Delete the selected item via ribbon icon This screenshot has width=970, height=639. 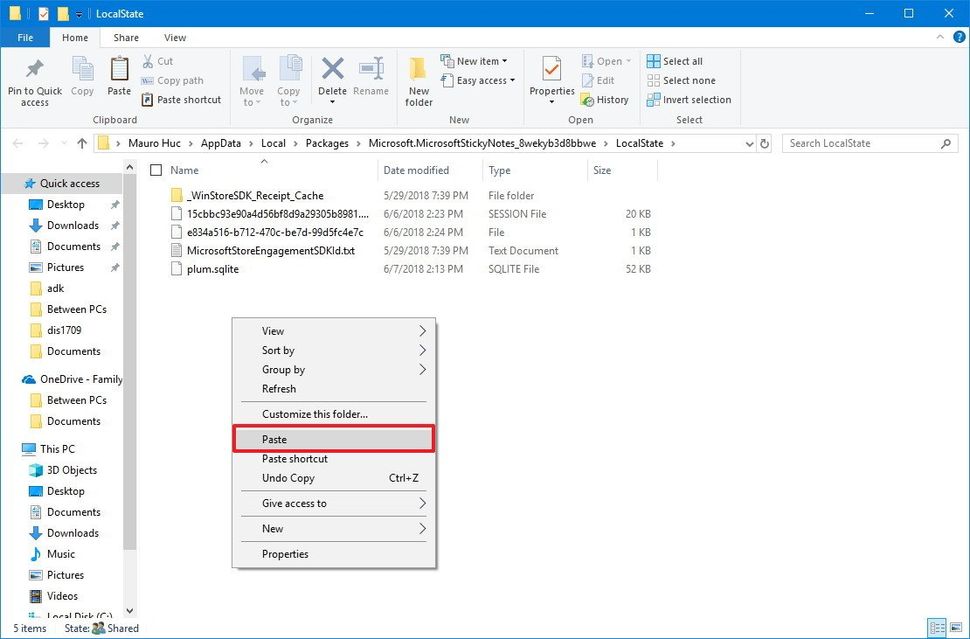coord(331,73)
